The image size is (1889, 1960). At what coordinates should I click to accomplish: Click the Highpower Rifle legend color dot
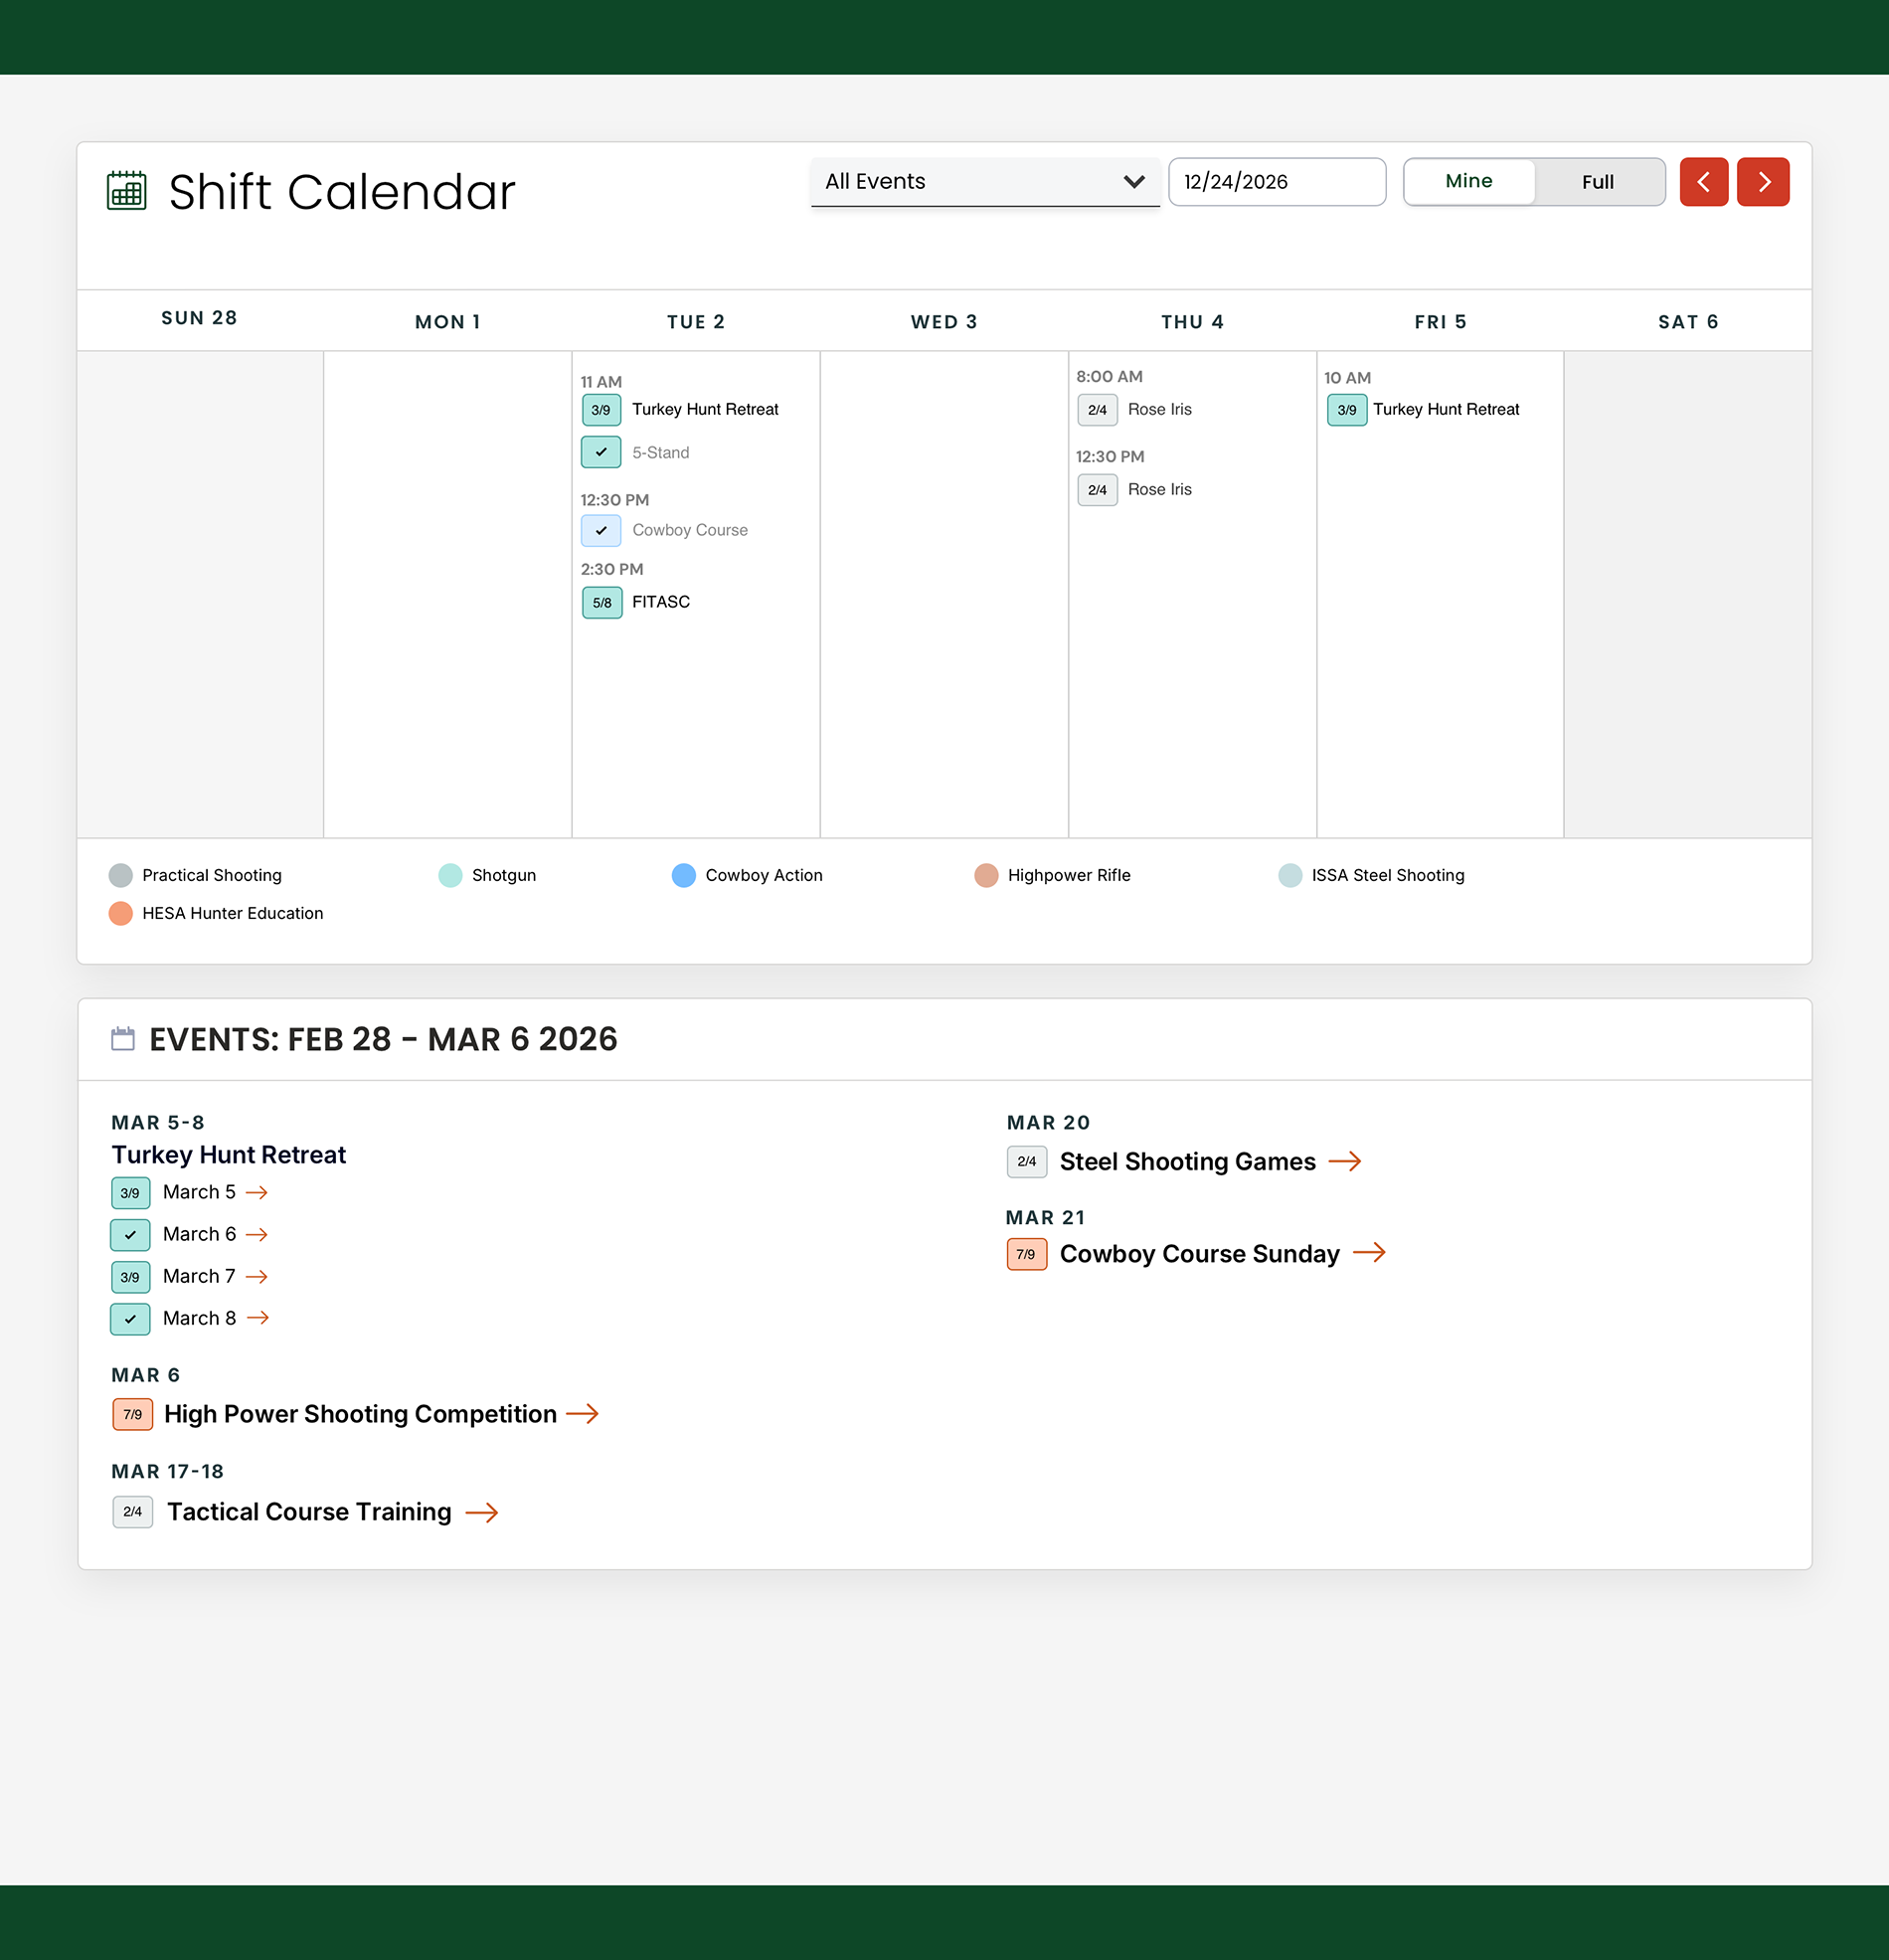point(986,875)
